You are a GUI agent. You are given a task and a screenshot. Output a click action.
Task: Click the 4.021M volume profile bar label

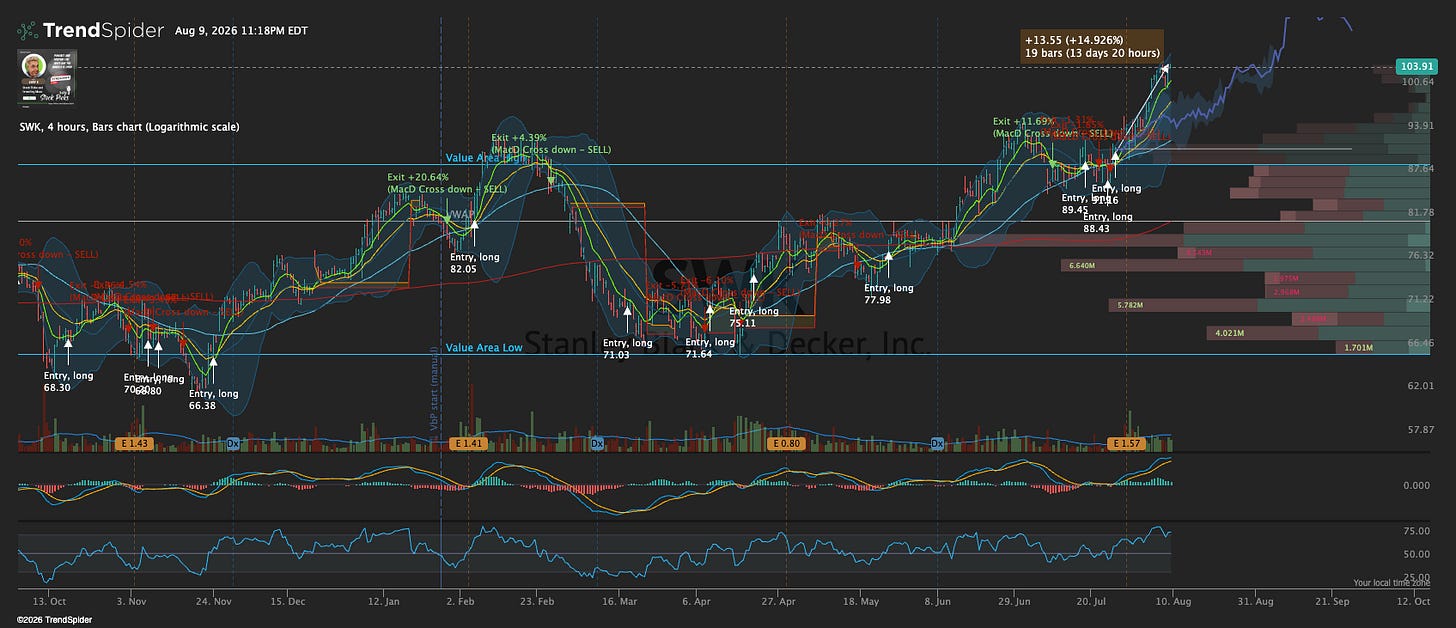[x=1230, y=333]
